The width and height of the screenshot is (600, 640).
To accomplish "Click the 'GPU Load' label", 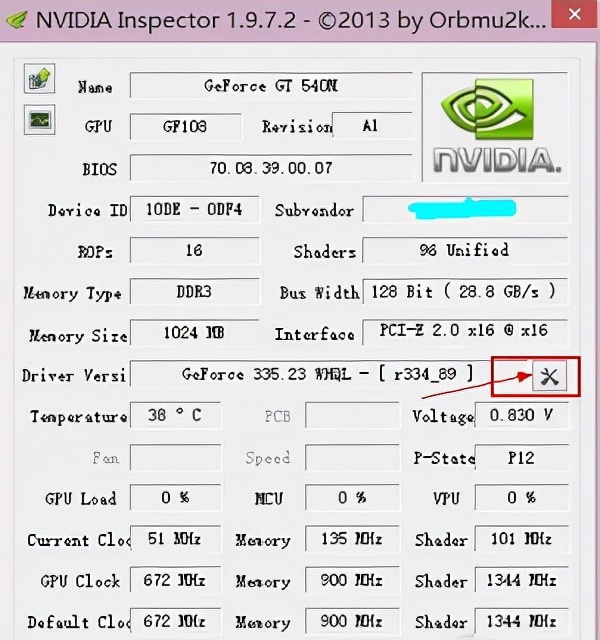I will [80, 499].
